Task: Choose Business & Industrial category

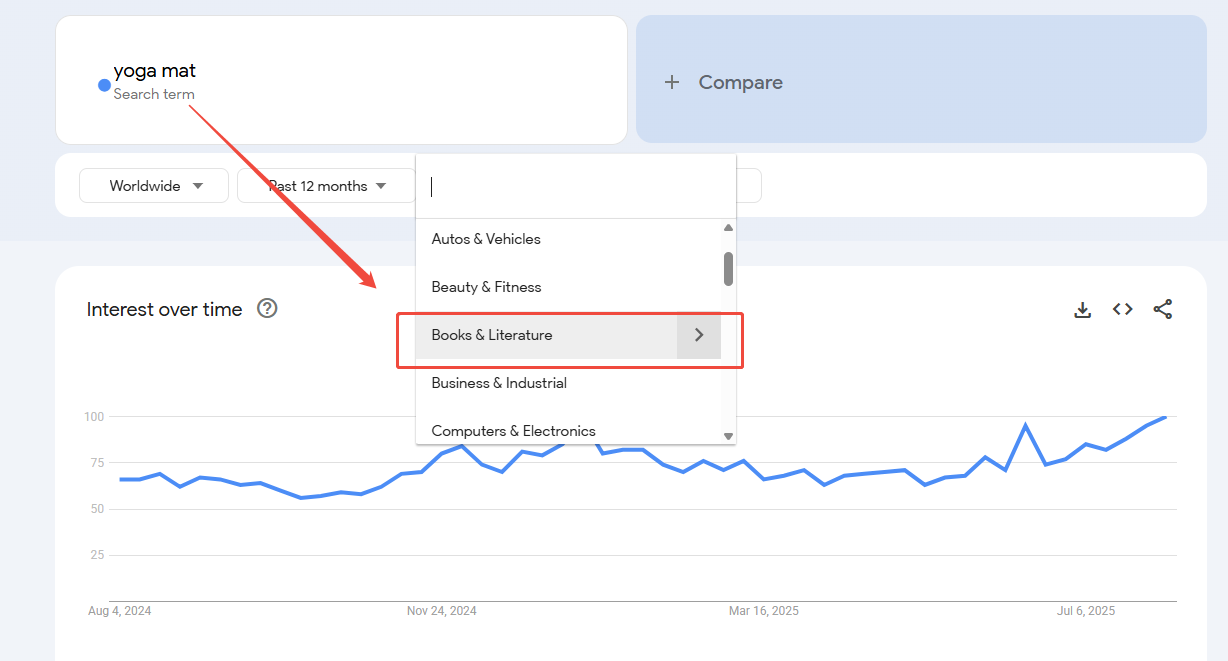Action: (499, 383)
